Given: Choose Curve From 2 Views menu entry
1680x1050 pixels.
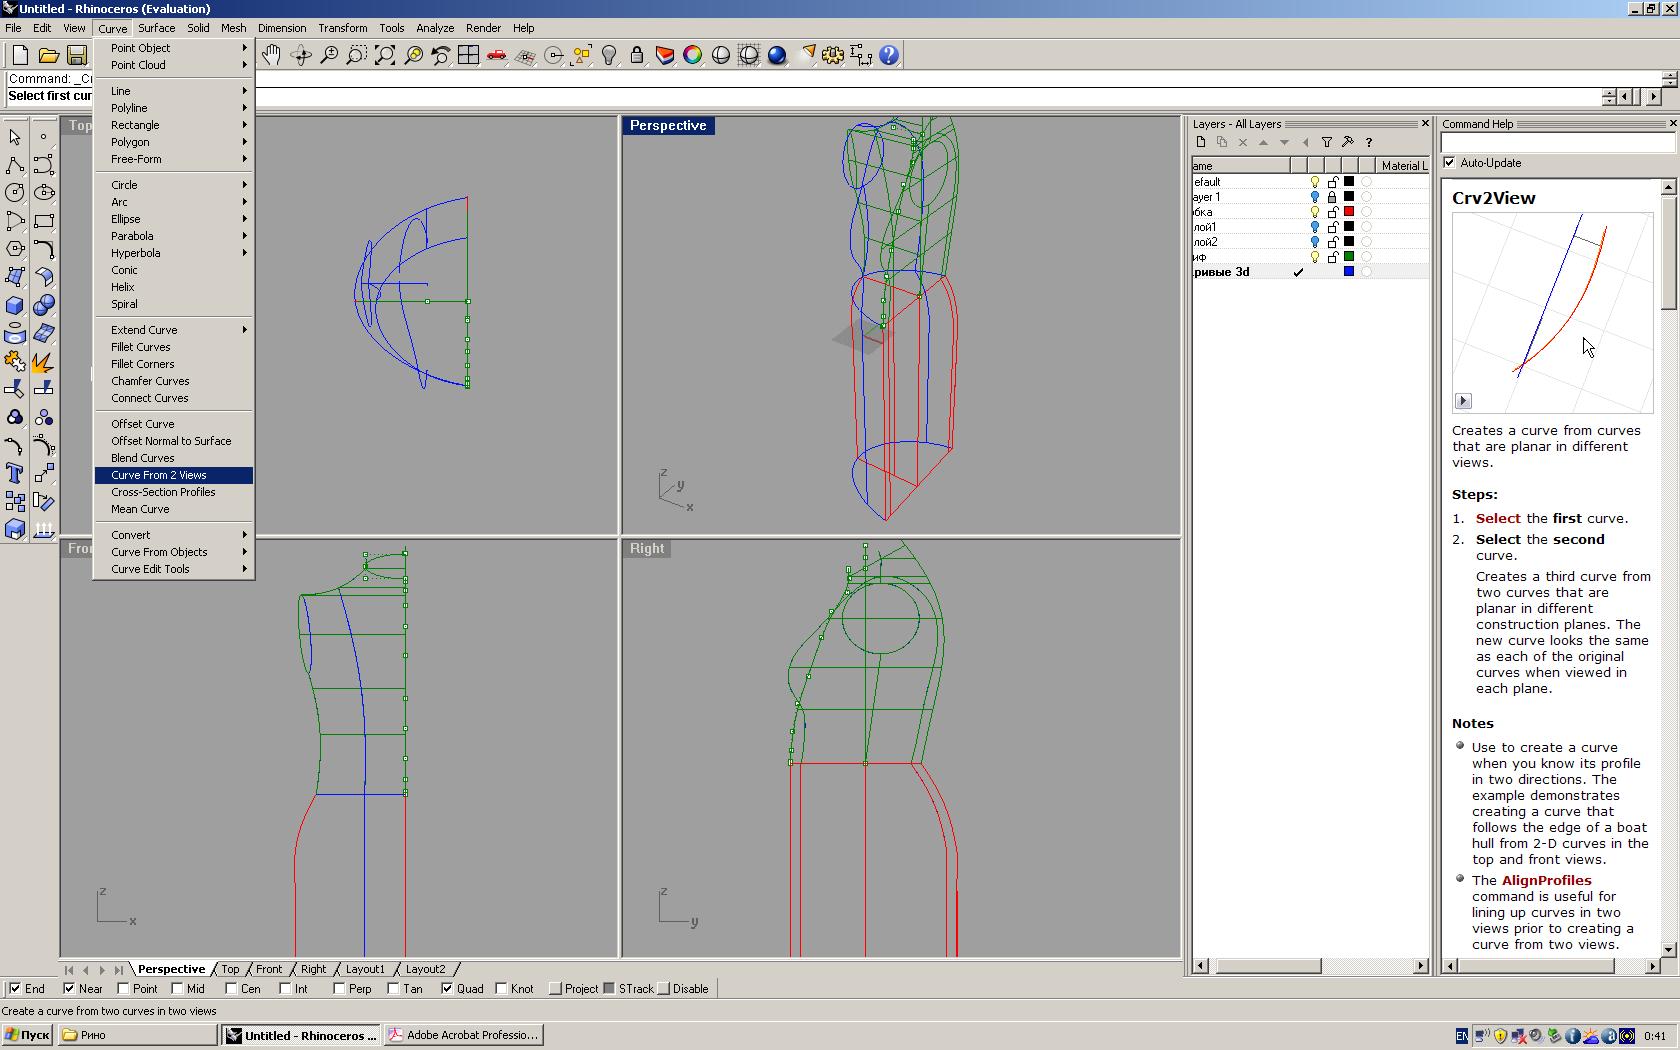Looking at the screenshot, I should (x=159, y=475).
